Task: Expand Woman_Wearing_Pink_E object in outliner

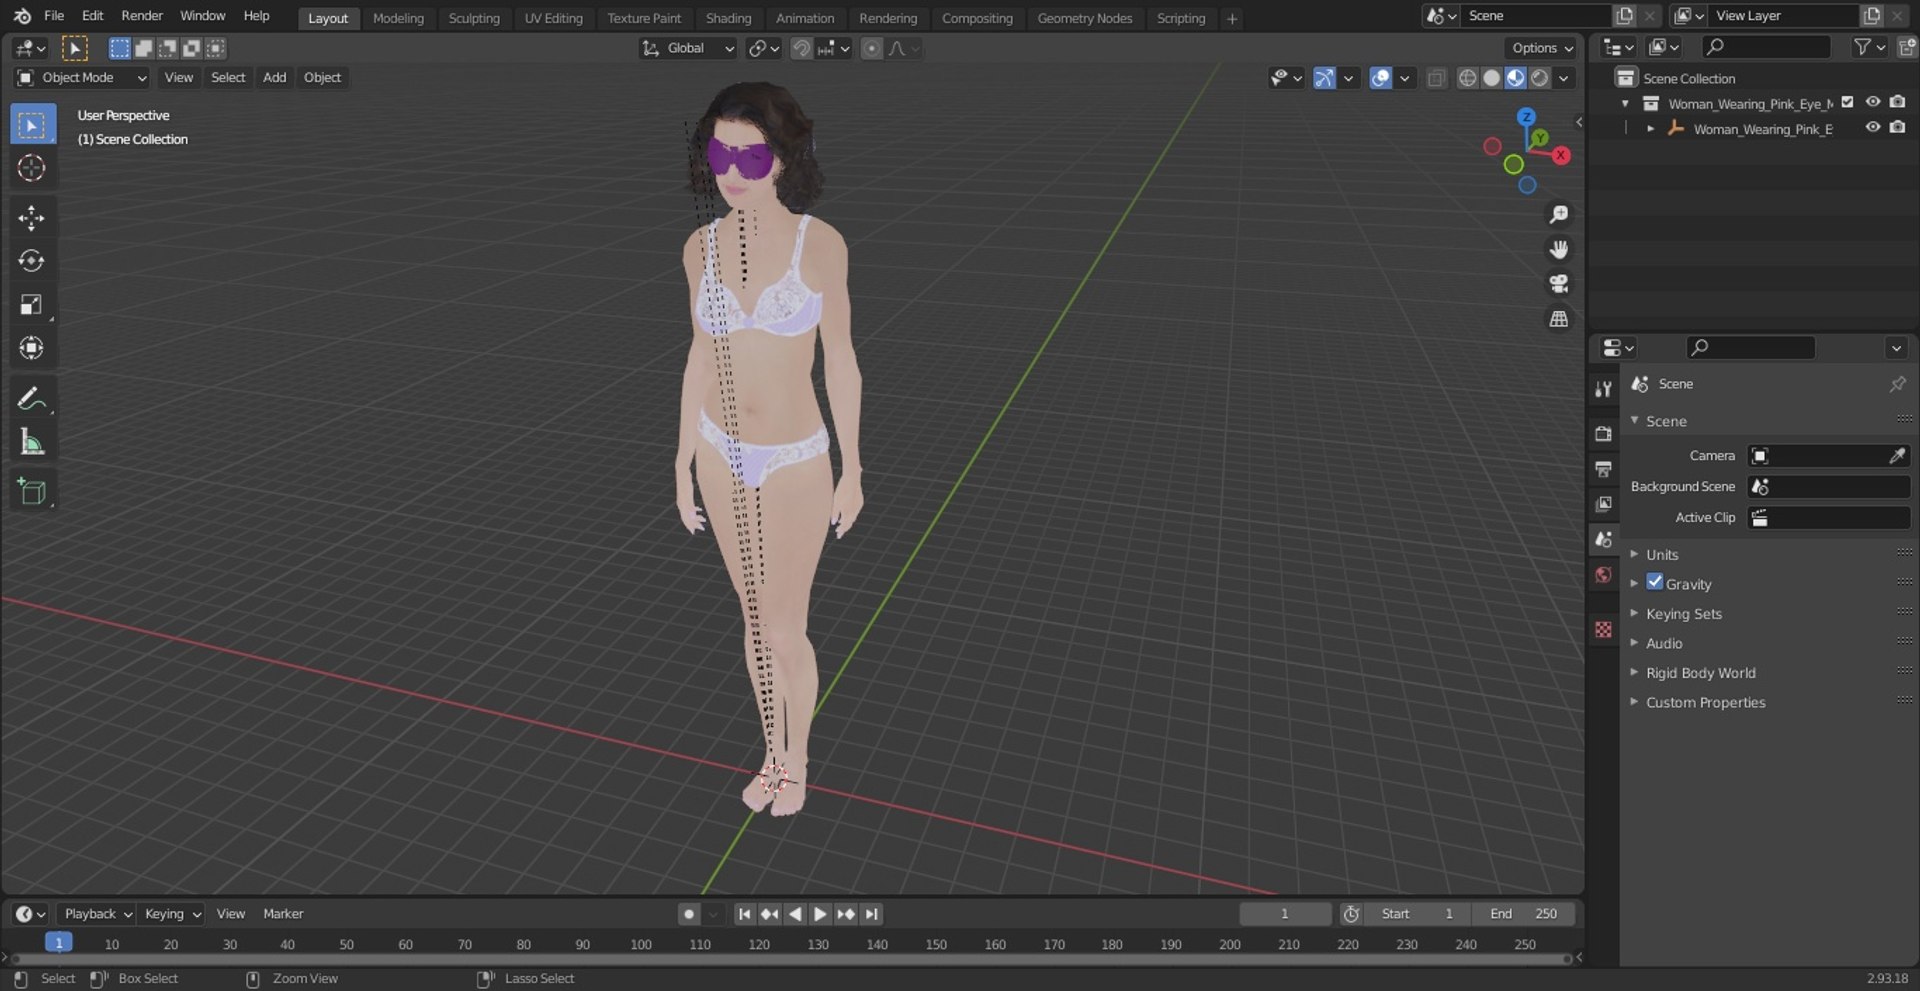Action: 1651,129
